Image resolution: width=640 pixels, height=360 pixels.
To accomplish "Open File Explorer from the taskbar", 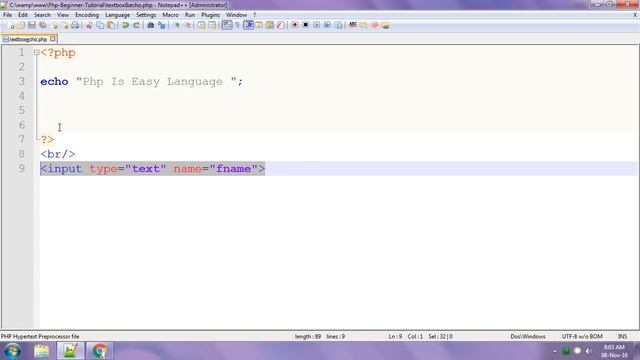I will point(42,351).
